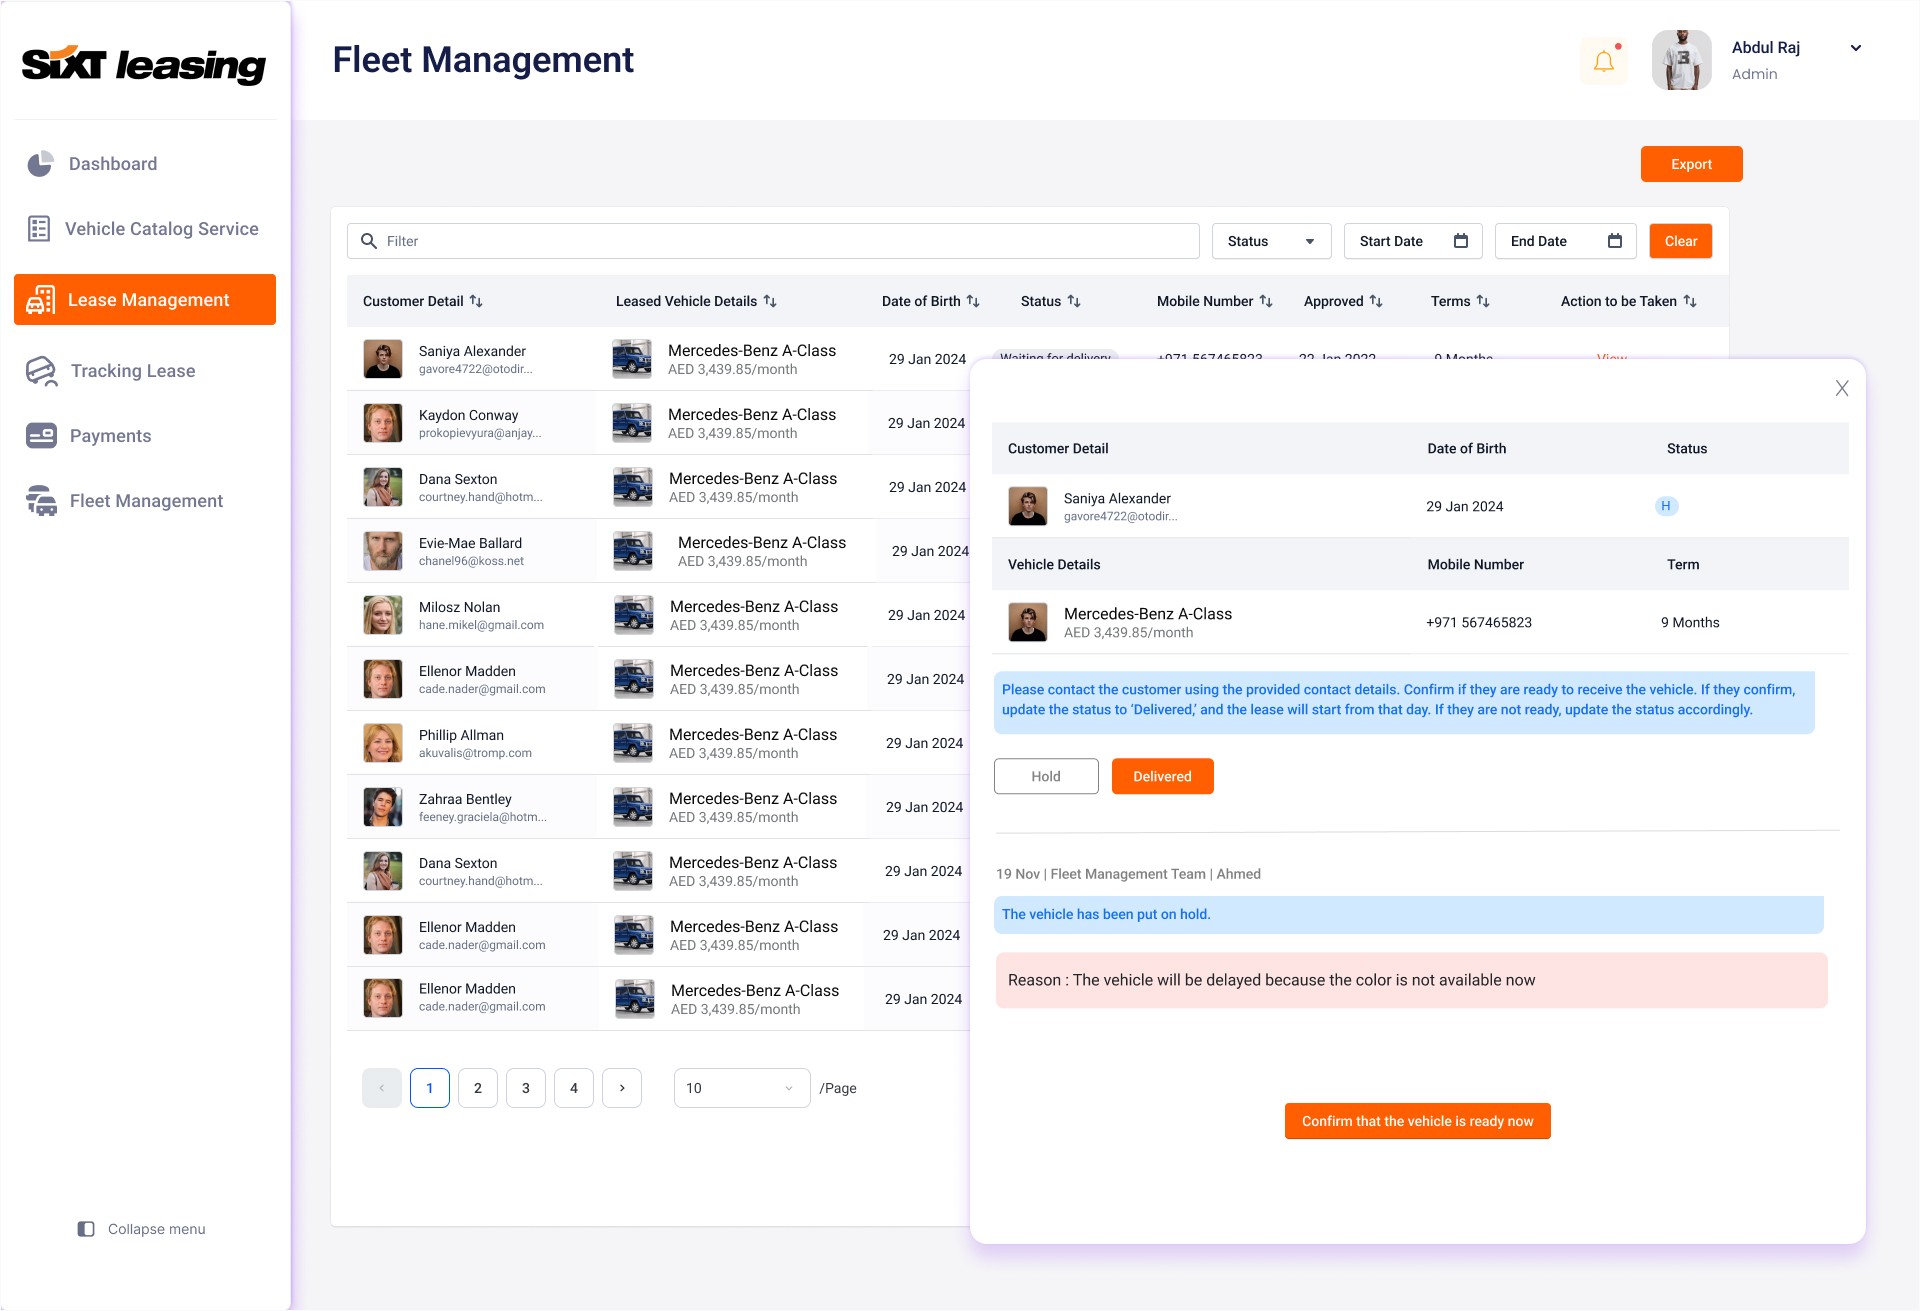Click the notification bell icon
This screenshot has width=1920, height=1311.
(1603, 61)
